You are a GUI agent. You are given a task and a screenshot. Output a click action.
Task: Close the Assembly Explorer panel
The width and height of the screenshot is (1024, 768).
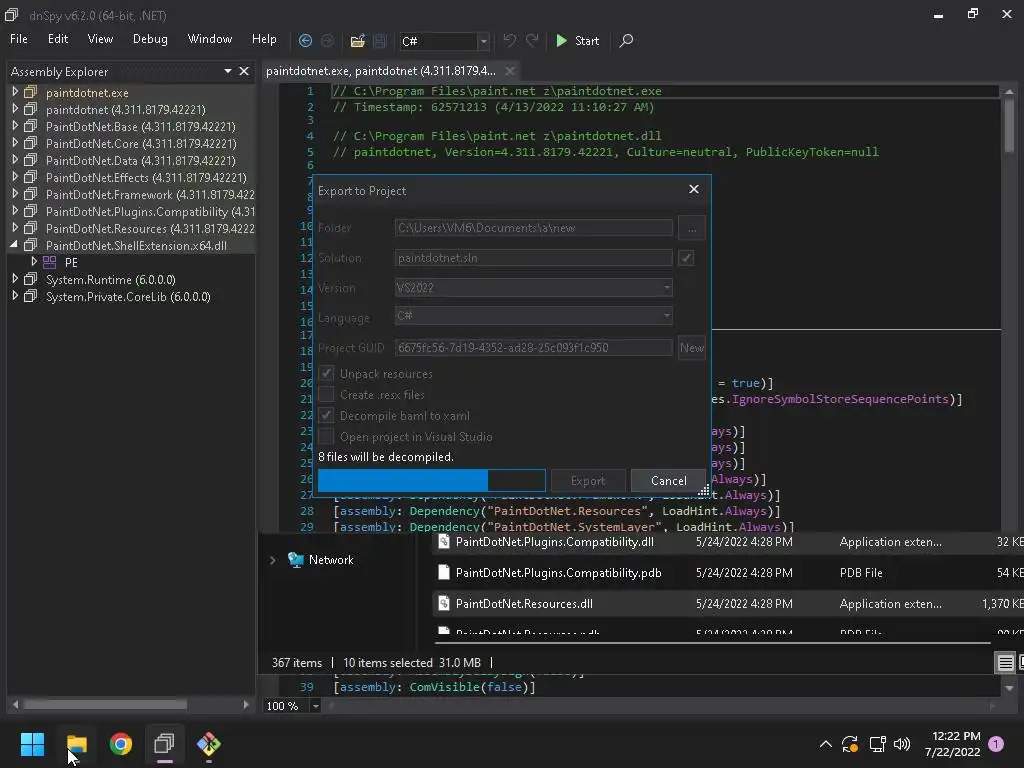click(244, 71)
